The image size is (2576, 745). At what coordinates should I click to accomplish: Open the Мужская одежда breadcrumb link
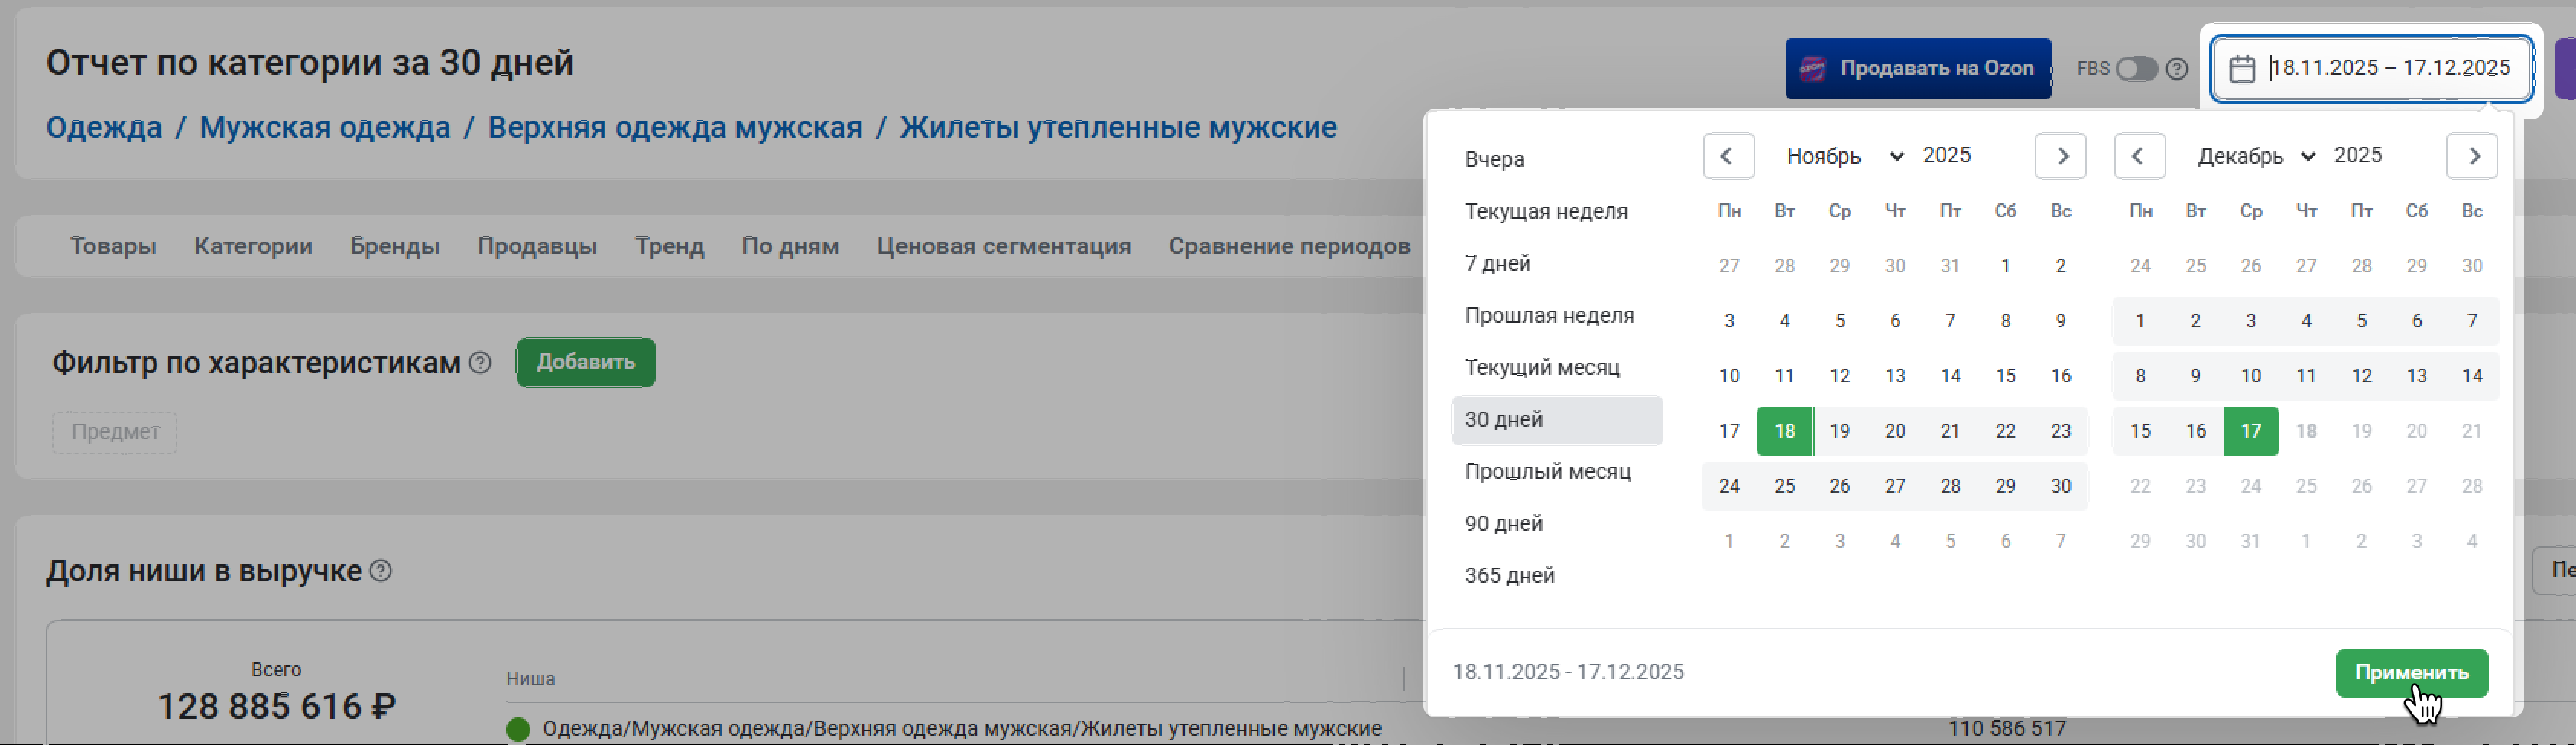324,128
